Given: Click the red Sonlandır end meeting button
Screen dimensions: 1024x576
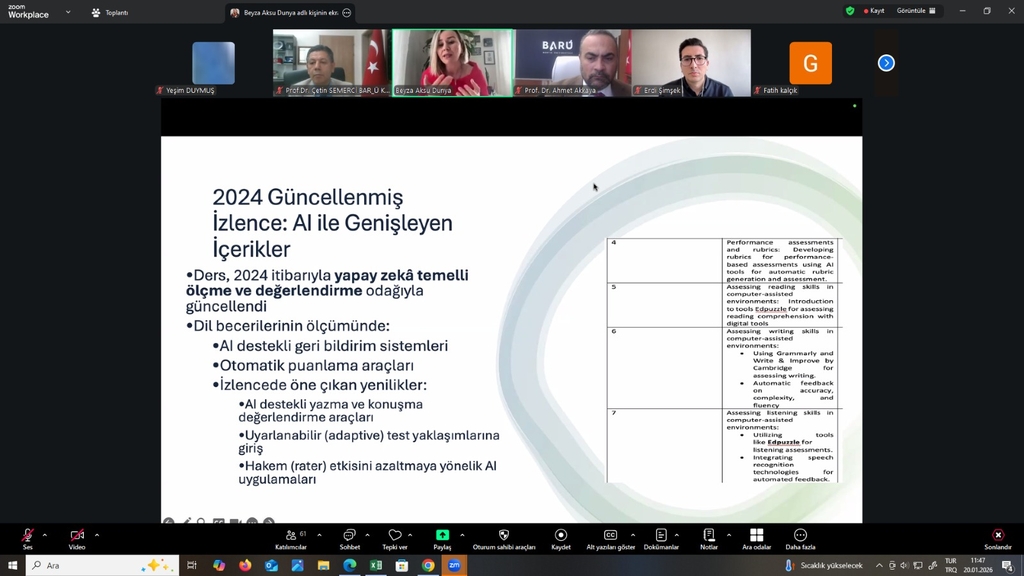Looking at the screenshot, I should [x=997, y=536].
